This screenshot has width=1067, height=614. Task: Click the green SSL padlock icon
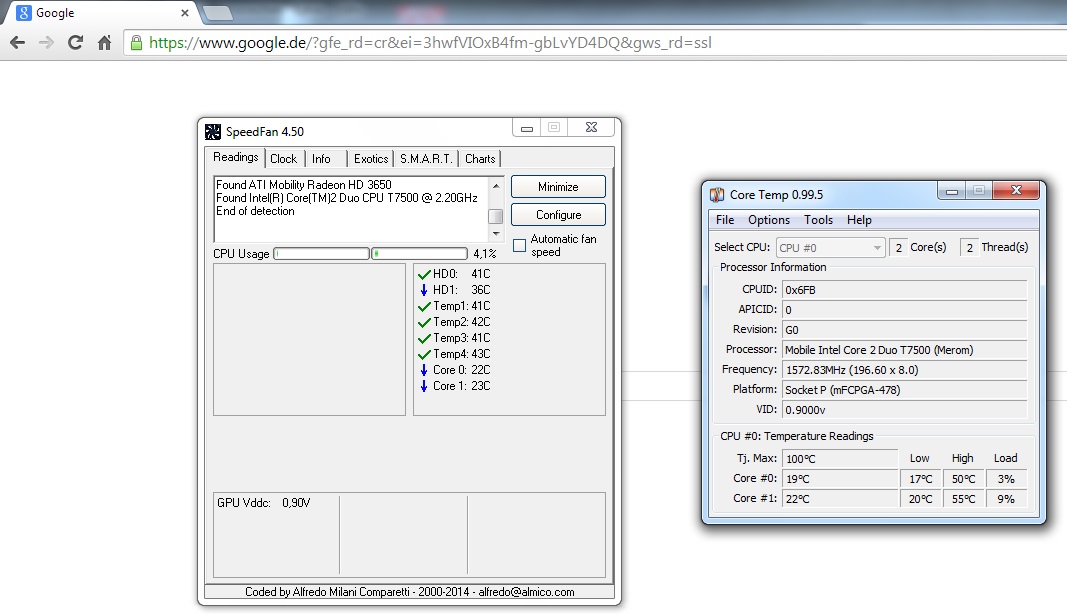point(136,43)
